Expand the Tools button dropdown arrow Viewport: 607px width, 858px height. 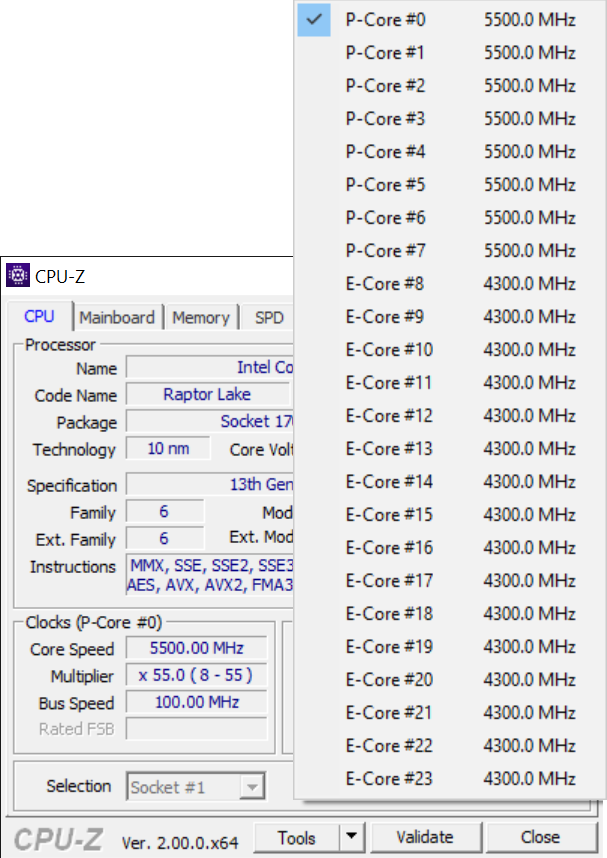pyautogui.click(x=351, y=837)
